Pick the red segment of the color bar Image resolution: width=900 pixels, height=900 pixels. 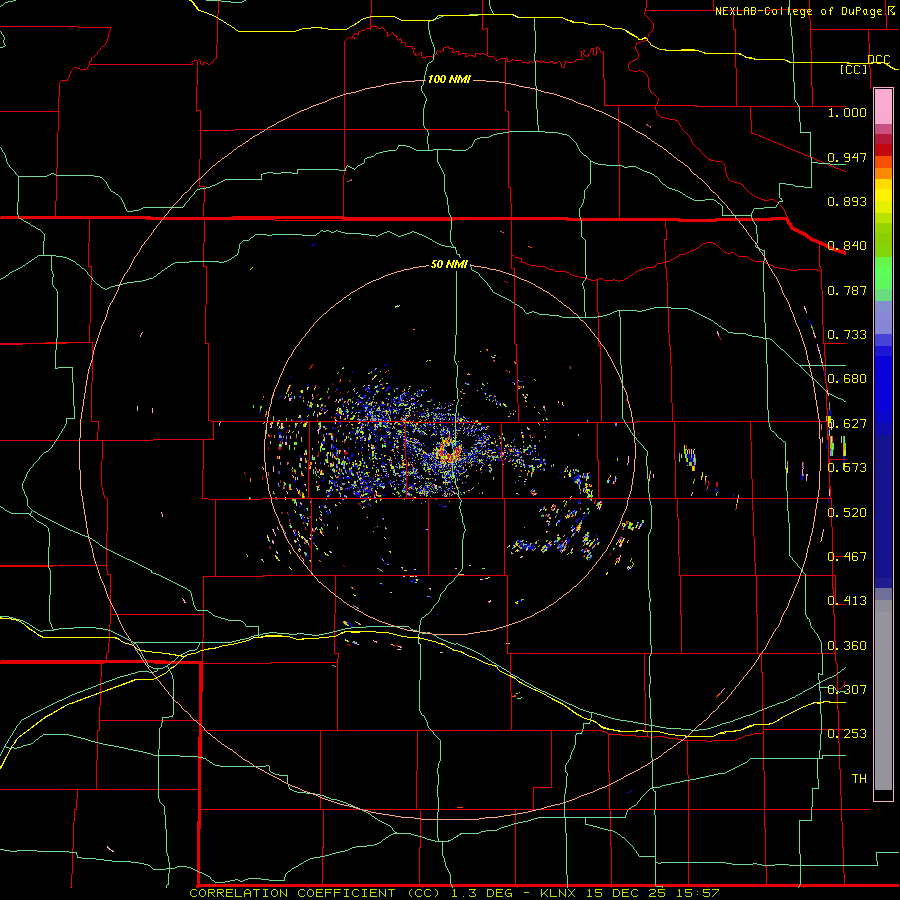(x=883, y=150)
